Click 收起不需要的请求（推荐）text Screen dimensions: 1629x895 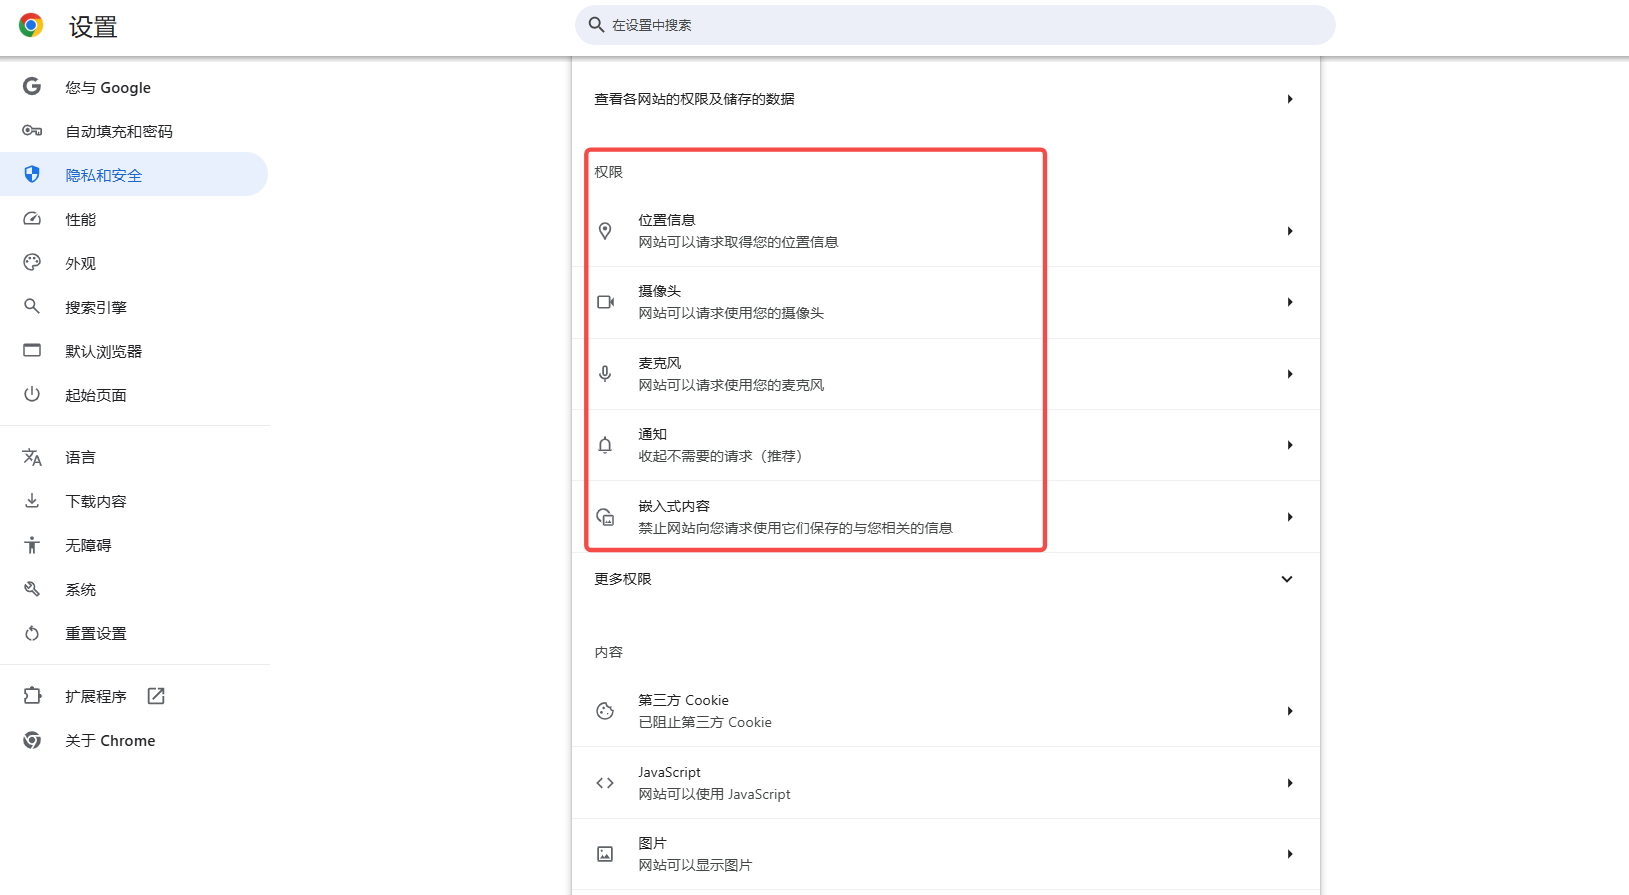(x=722, y=456)
